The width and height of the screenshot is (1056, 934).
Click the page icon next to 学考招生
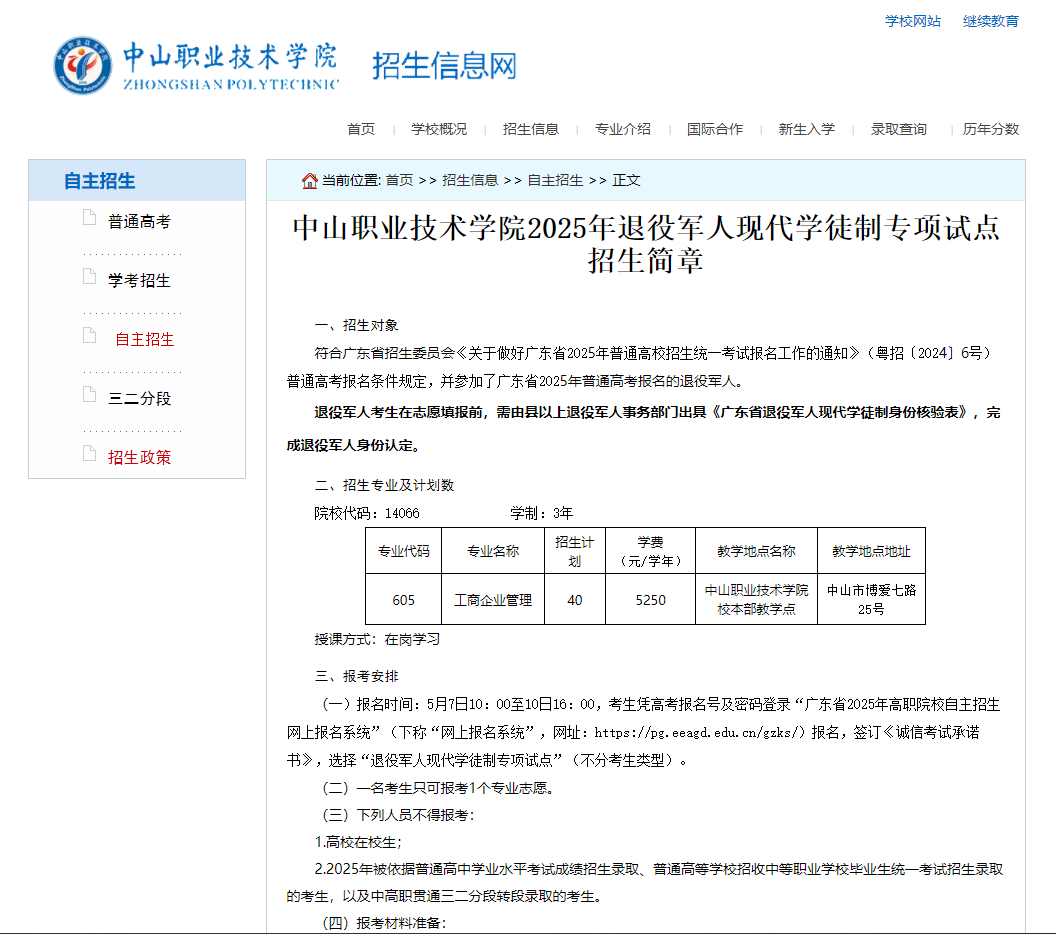pyautogui.click(x=89, y=276)
